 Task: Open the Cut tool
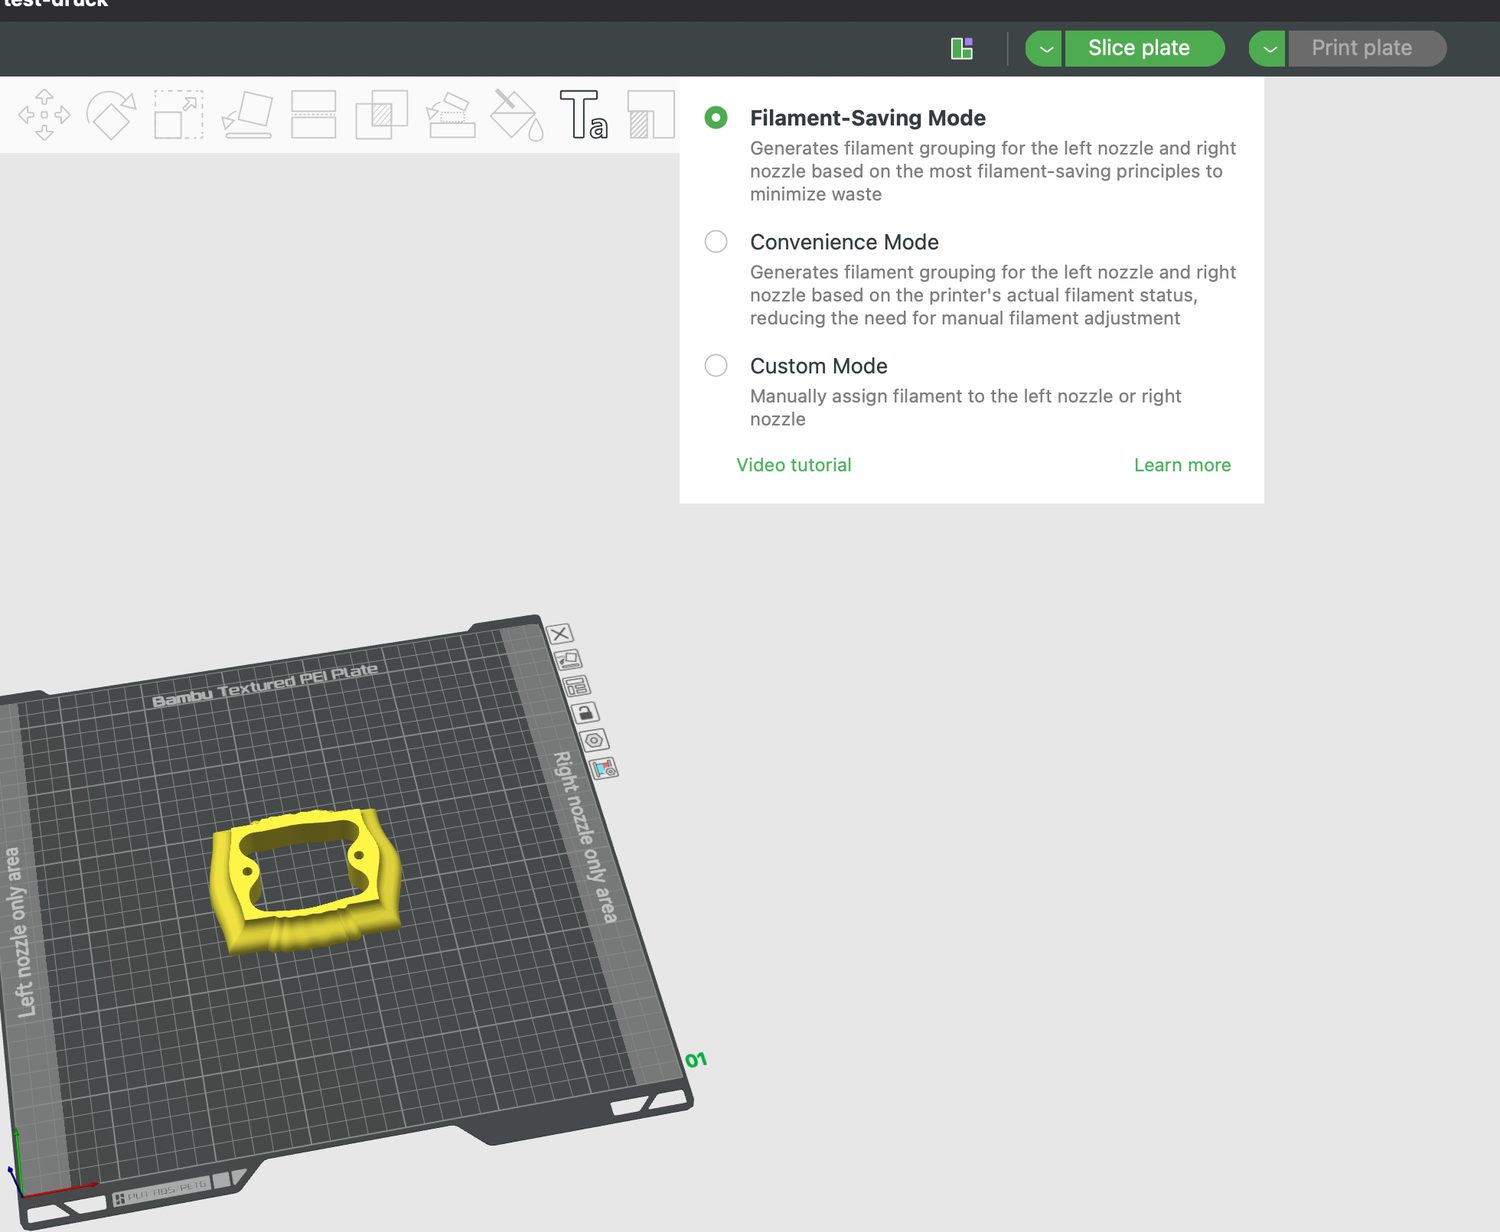[313, 115]
